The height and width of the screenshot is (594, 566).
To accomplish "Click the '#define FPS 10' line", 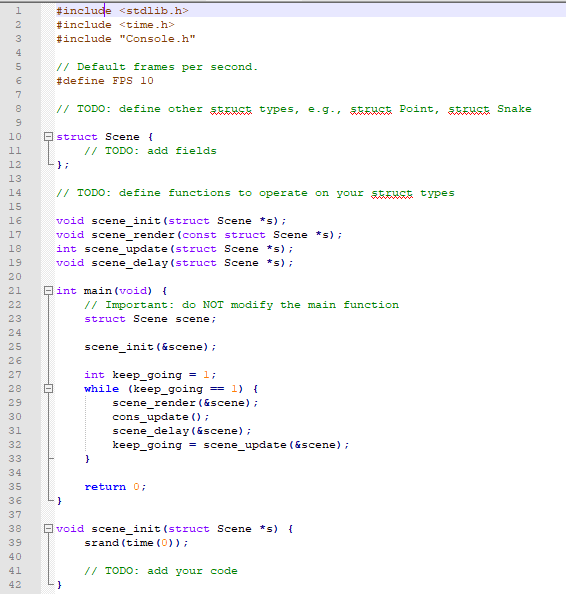I will (x=105, y=81).
